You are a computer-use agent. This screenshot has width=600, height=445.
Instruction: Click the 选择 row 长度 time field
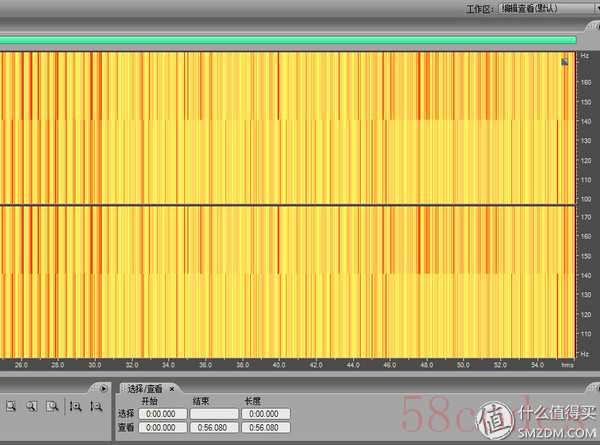[266, 414]
